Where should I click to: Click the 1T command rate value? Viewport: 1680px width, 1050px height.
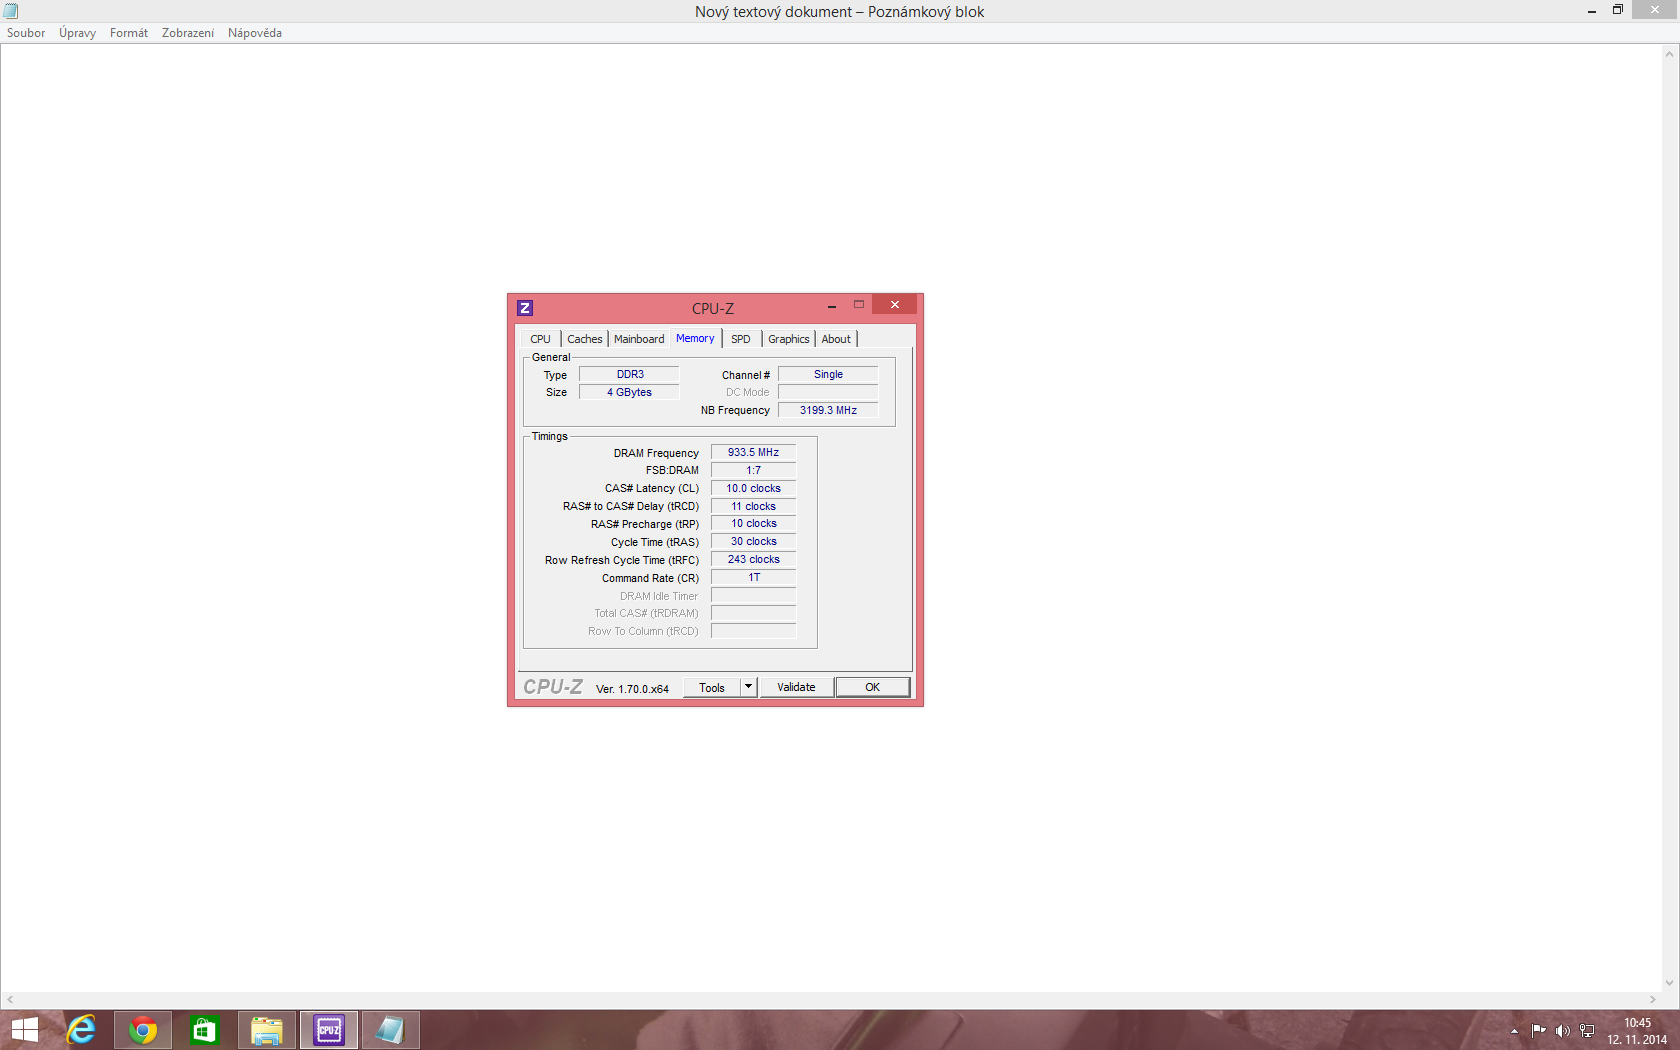point(753,577)
